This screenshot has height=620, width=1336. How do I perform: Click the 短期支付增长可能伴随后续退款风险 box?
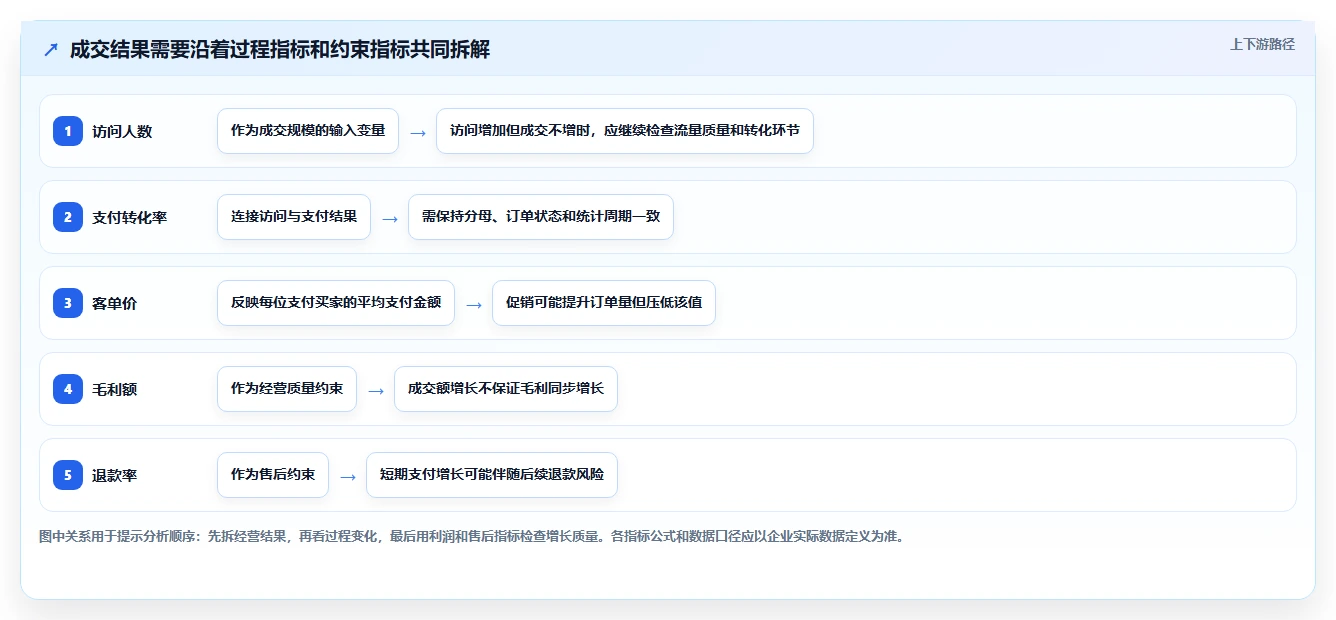pyautogui.click(x=492, y=475)
